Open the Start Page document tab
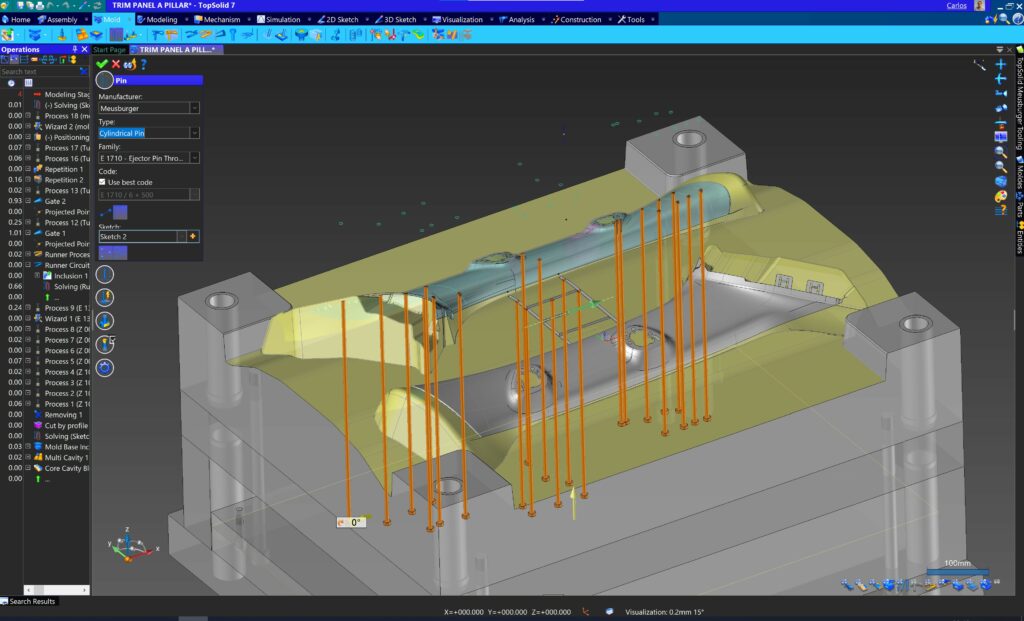Image resolution: width=1024 pixels, height=621 pixels. pos(110,49)
